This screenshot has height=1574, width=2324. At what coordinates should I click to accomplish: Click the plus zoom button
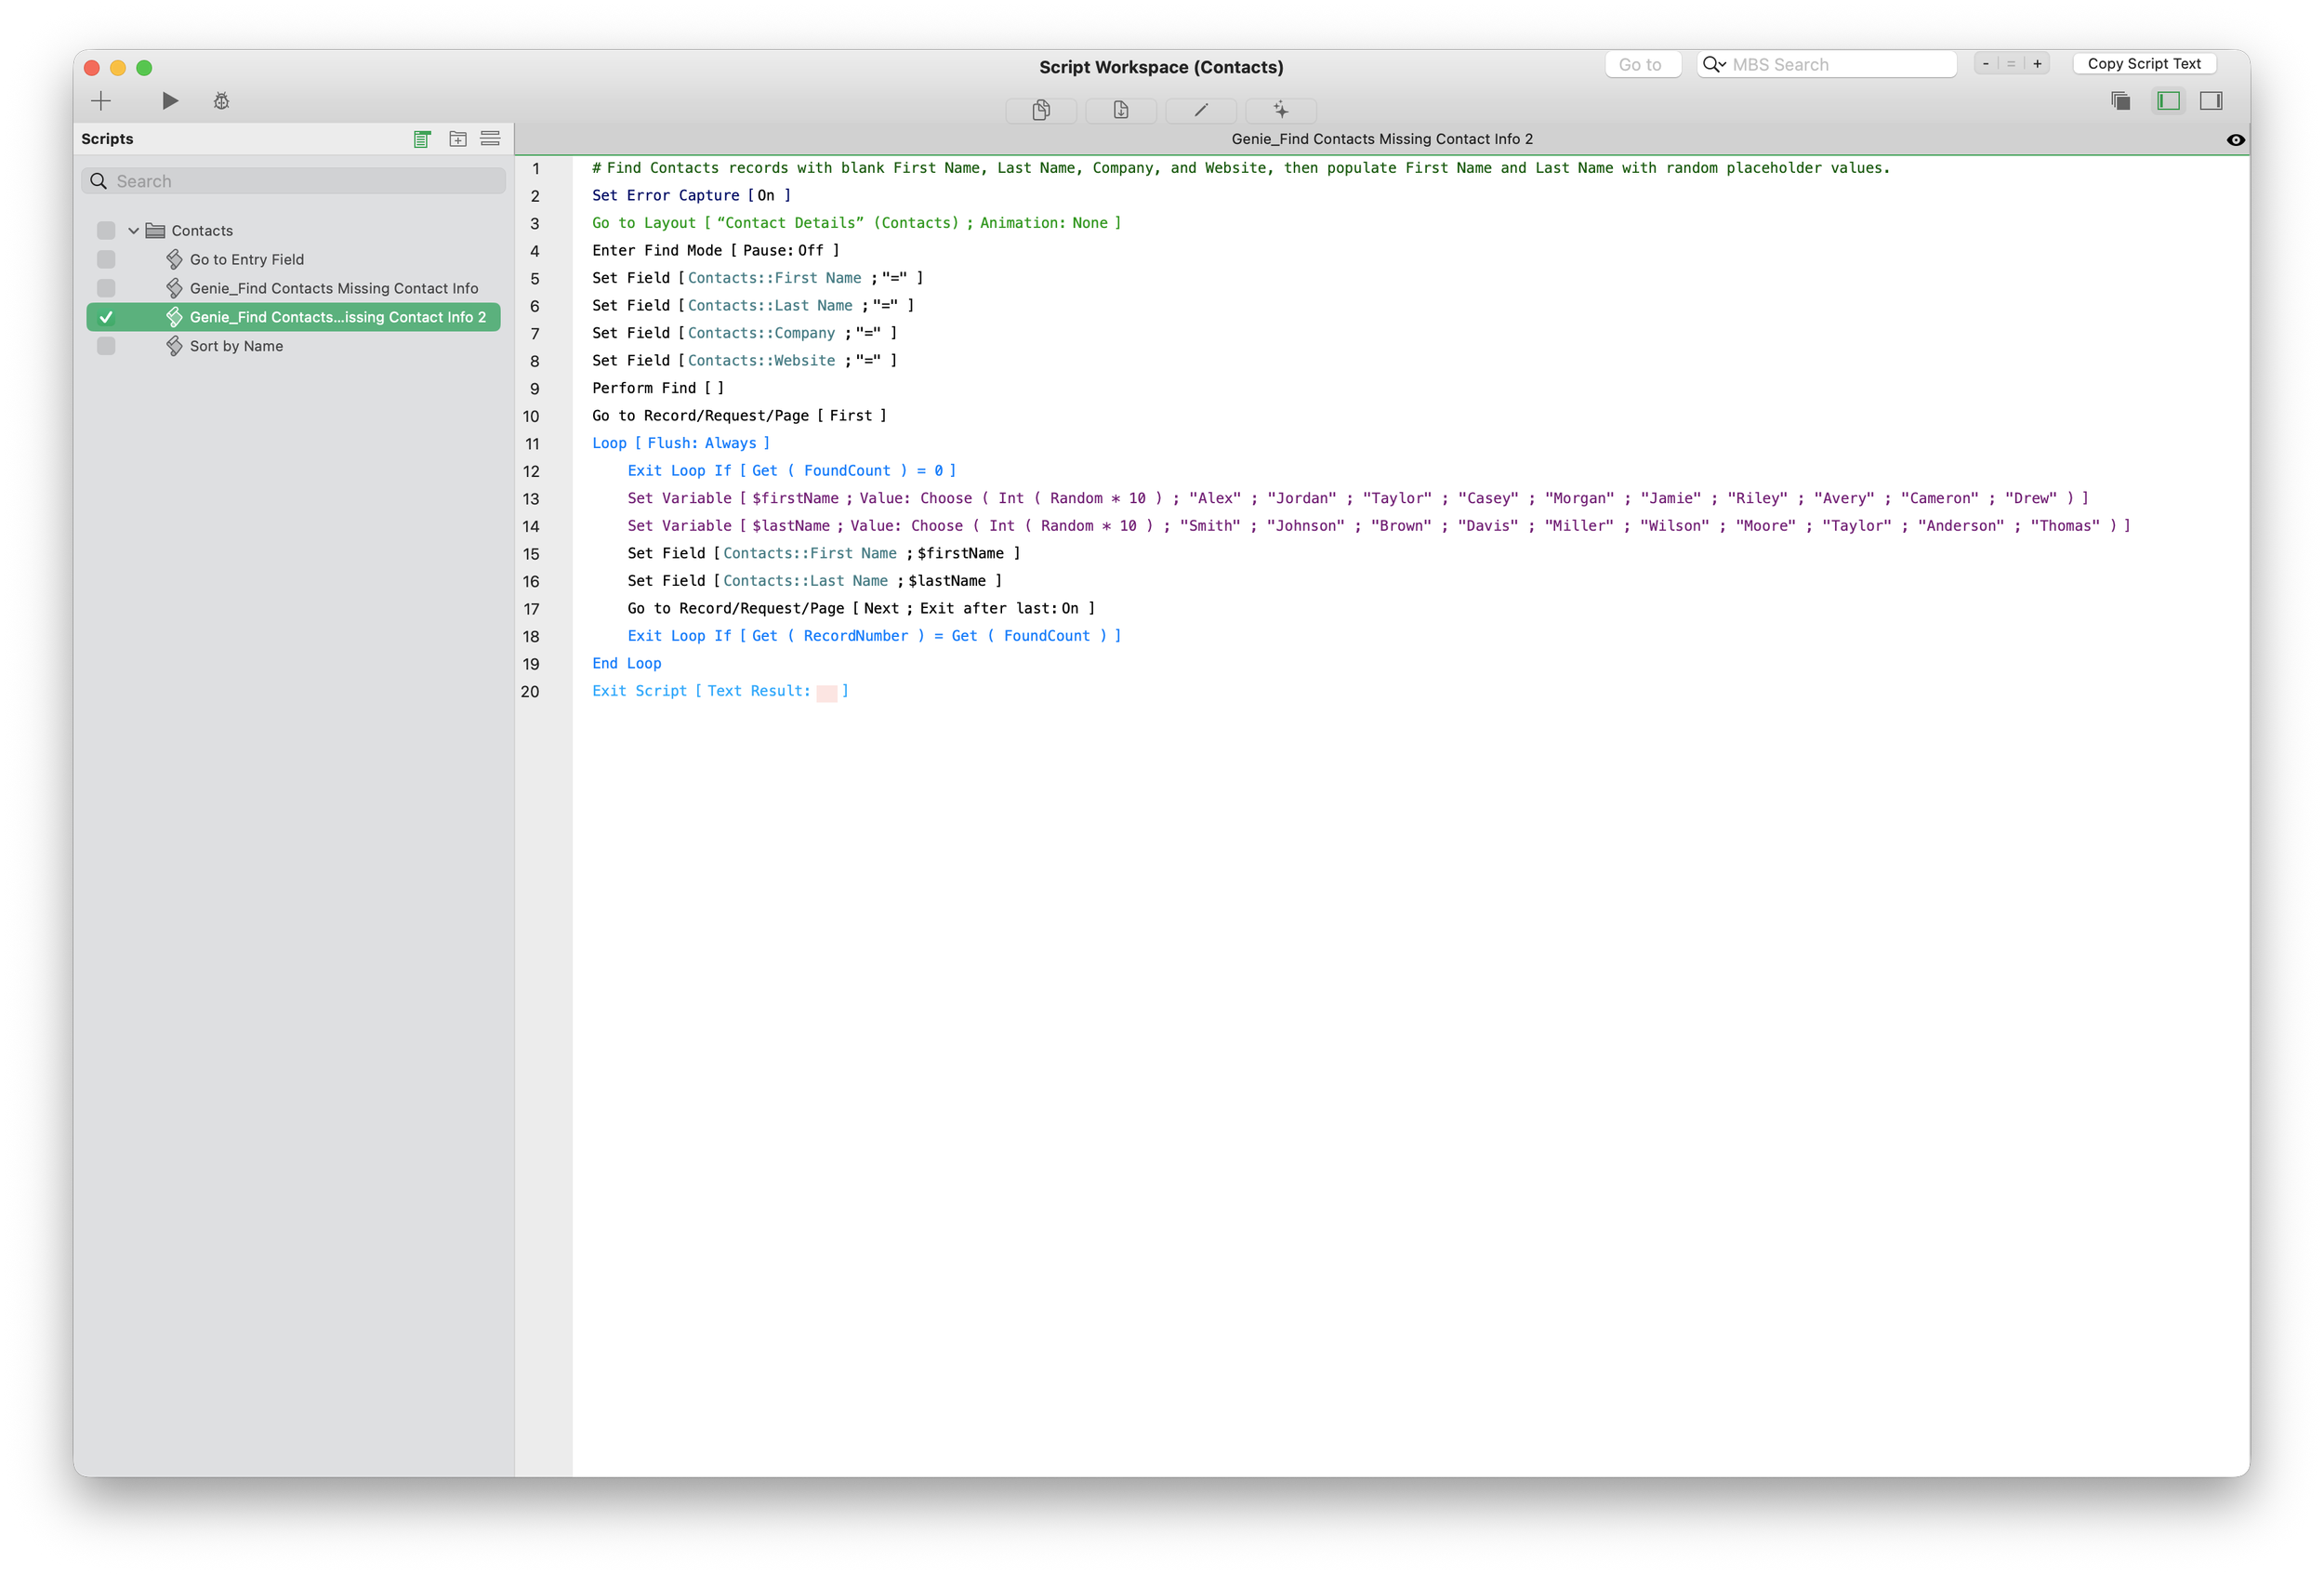click(2037, 64)
